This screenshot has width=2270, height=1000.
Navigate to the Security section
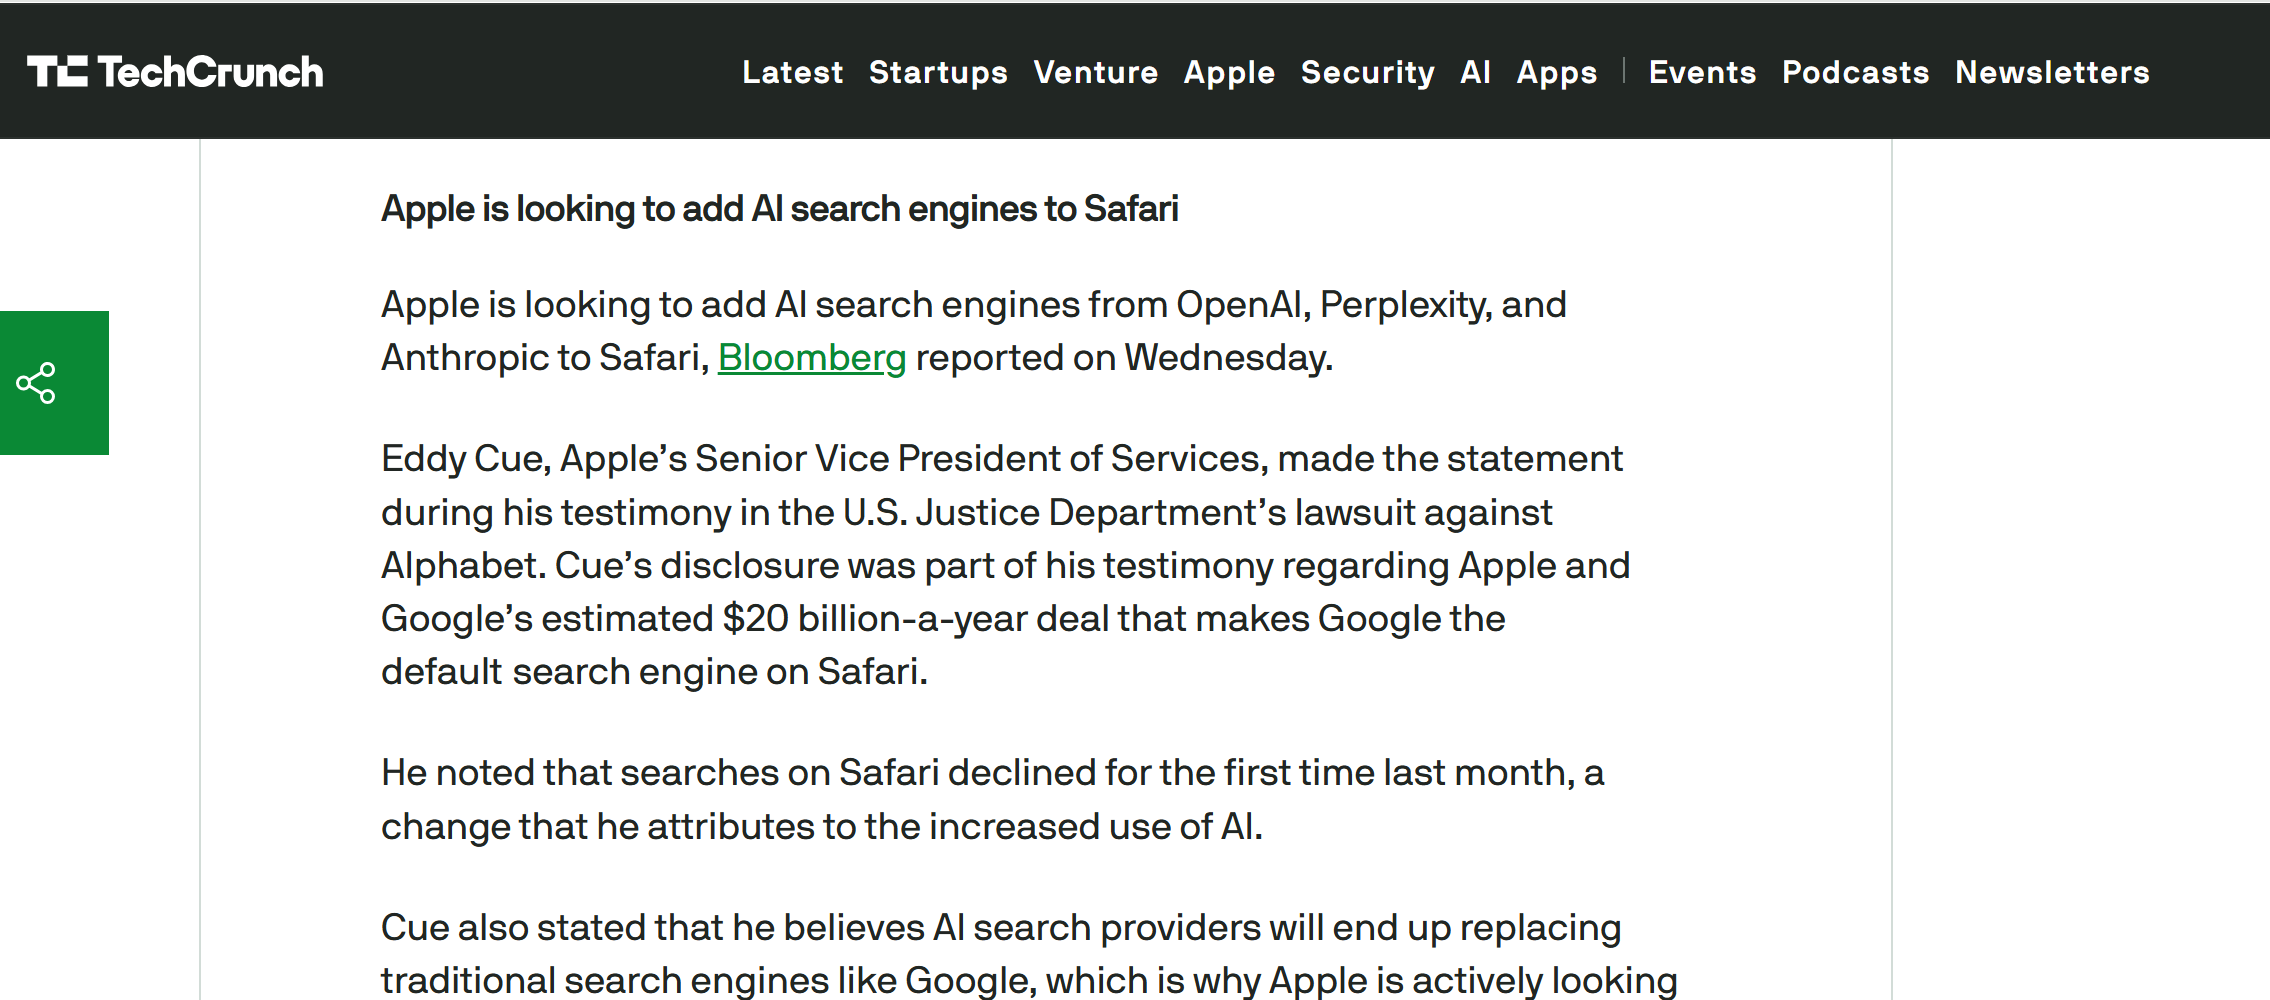(1367, 72)
